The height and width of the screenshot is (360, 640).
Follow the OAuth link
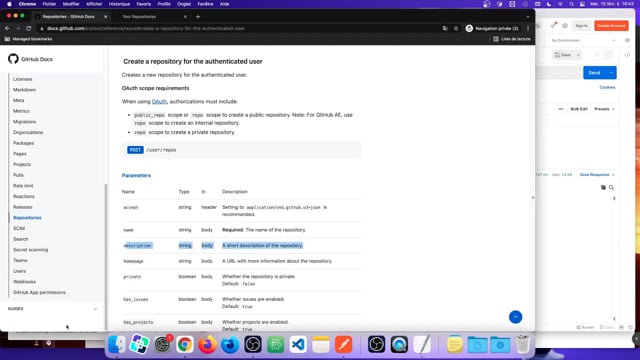tap(159, 101)
